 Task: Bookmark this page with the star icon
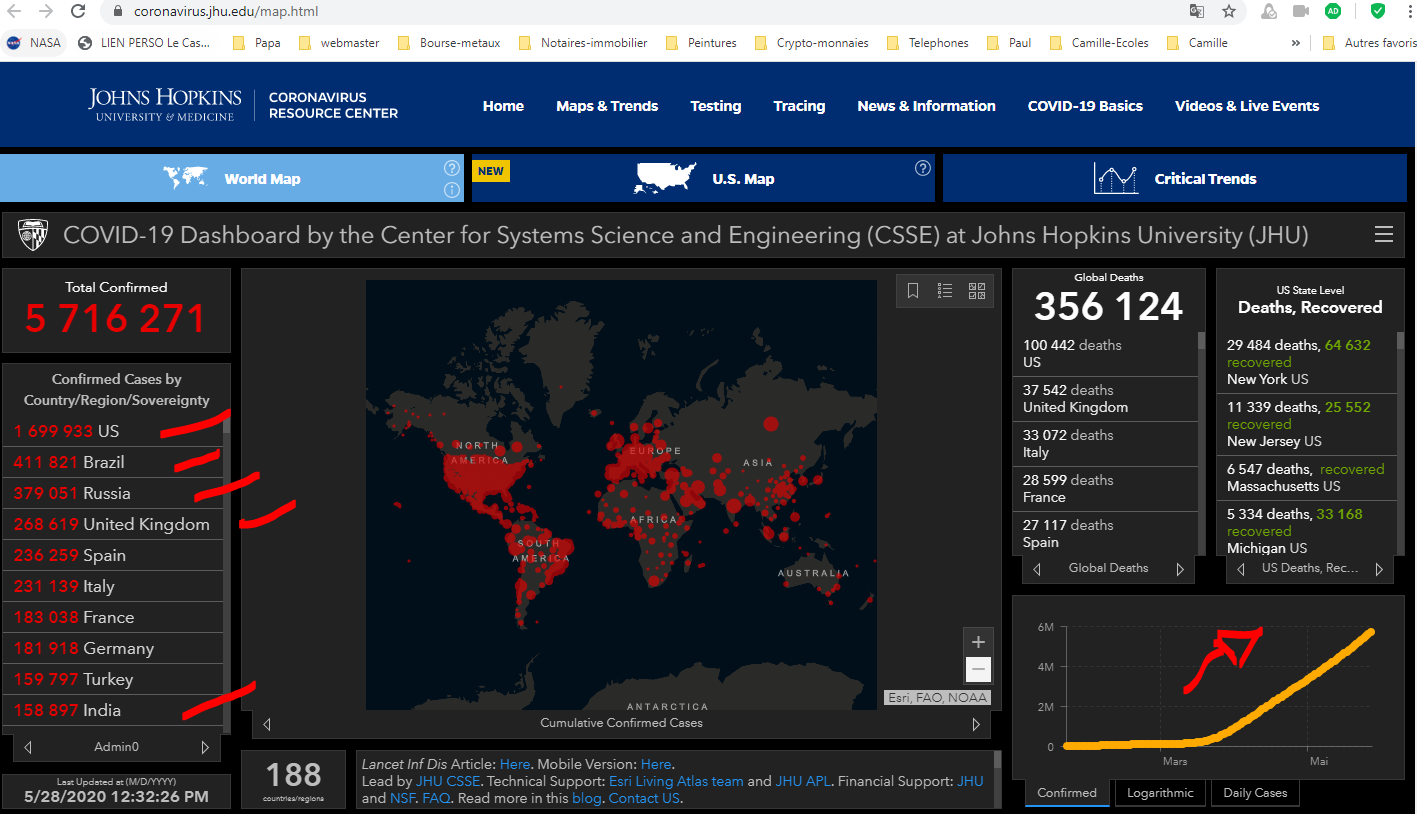pos(1229,12)
